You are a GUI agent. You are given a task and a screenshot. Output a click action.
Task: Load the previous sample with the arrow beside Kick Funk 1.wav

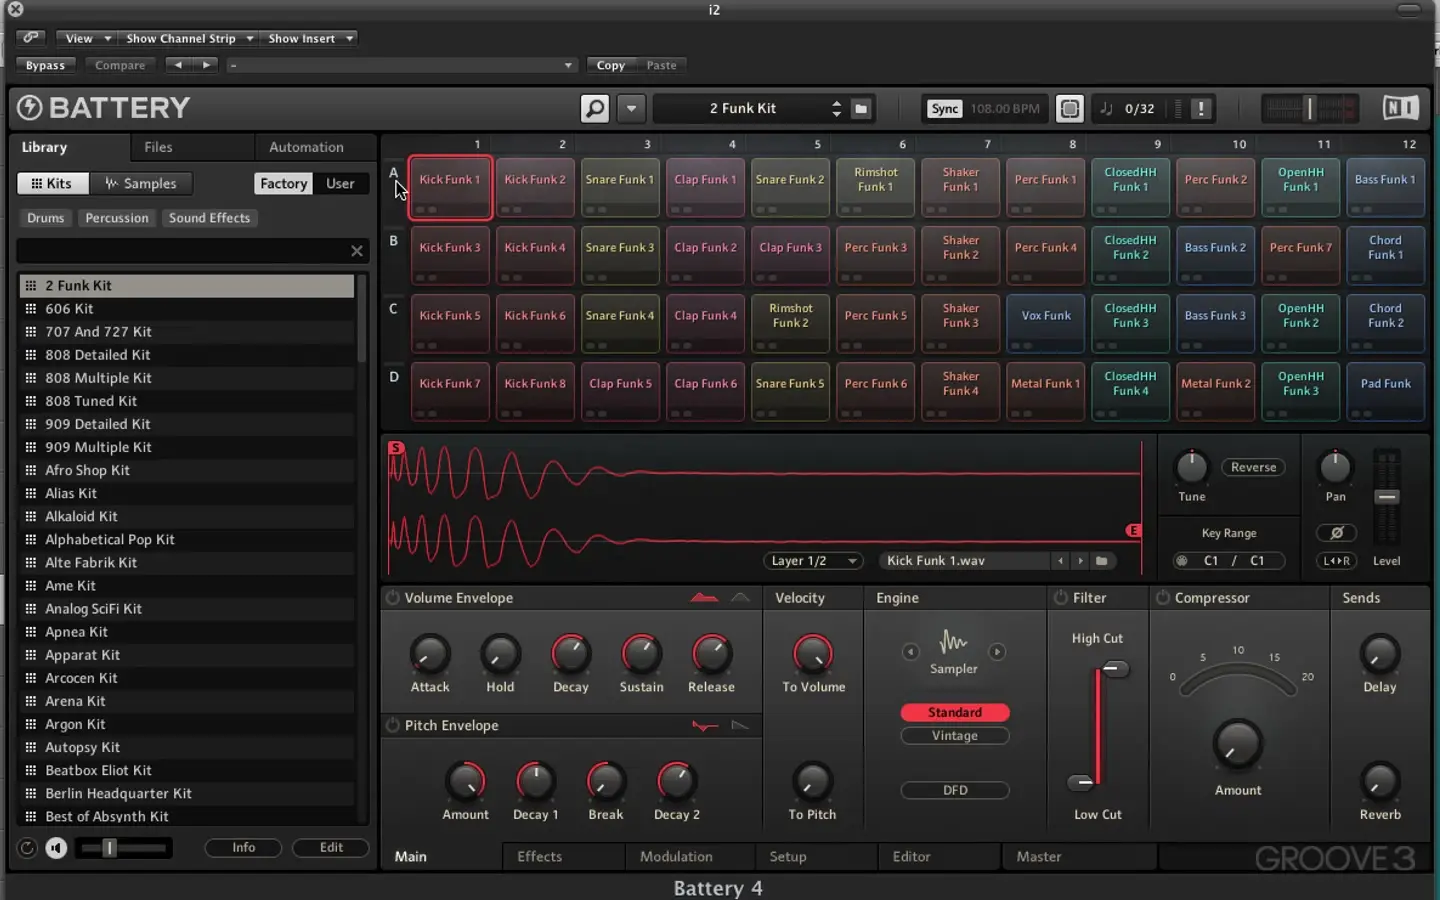tap(1061, 561)
